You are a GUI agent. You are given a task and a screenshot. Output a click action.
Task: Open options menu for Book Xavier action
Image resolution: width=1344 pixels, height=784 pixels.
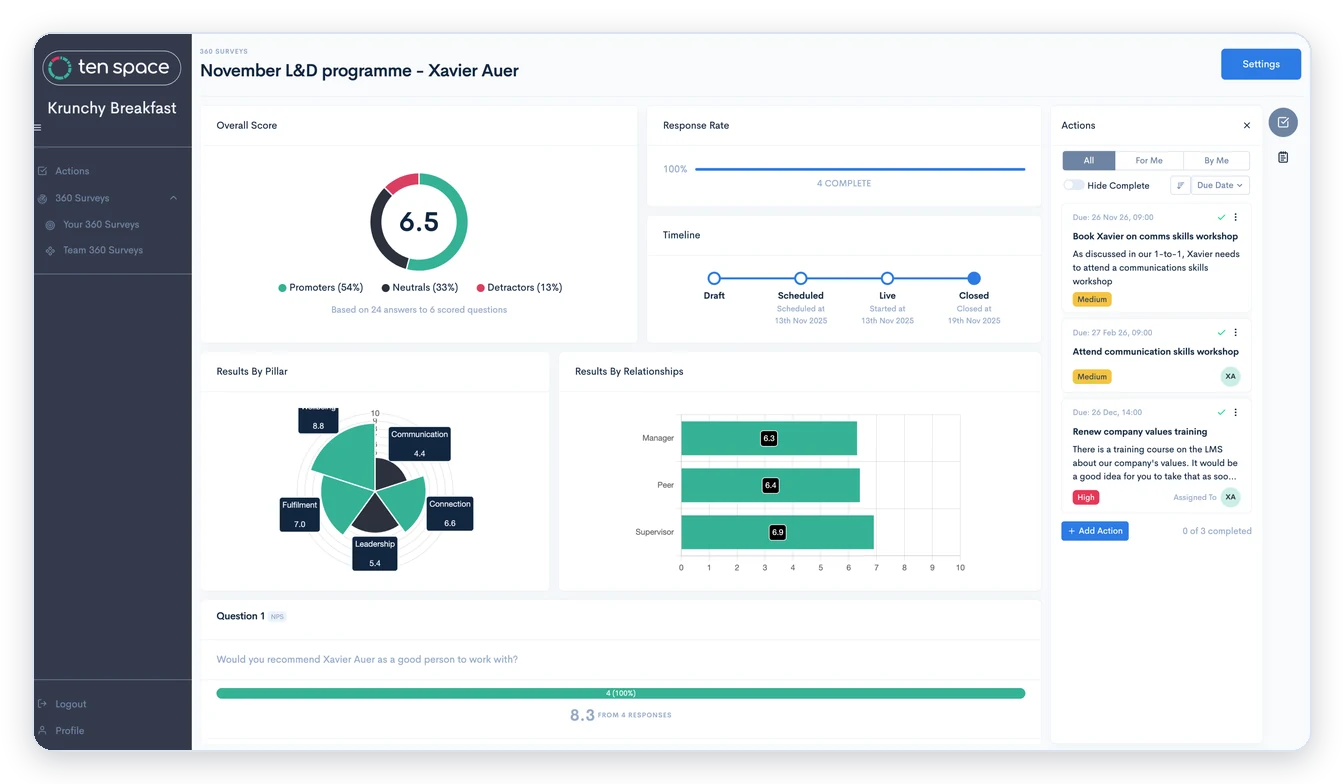click(x=1235, y=217)
